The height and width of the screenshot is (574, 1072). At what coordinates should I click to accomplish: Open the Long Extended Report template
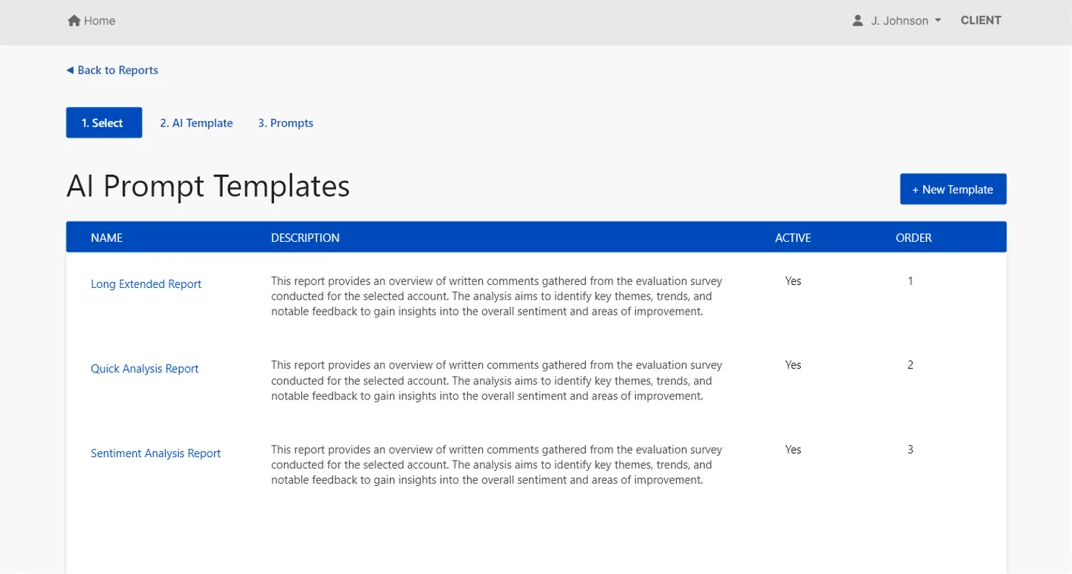tap(146, 284)
